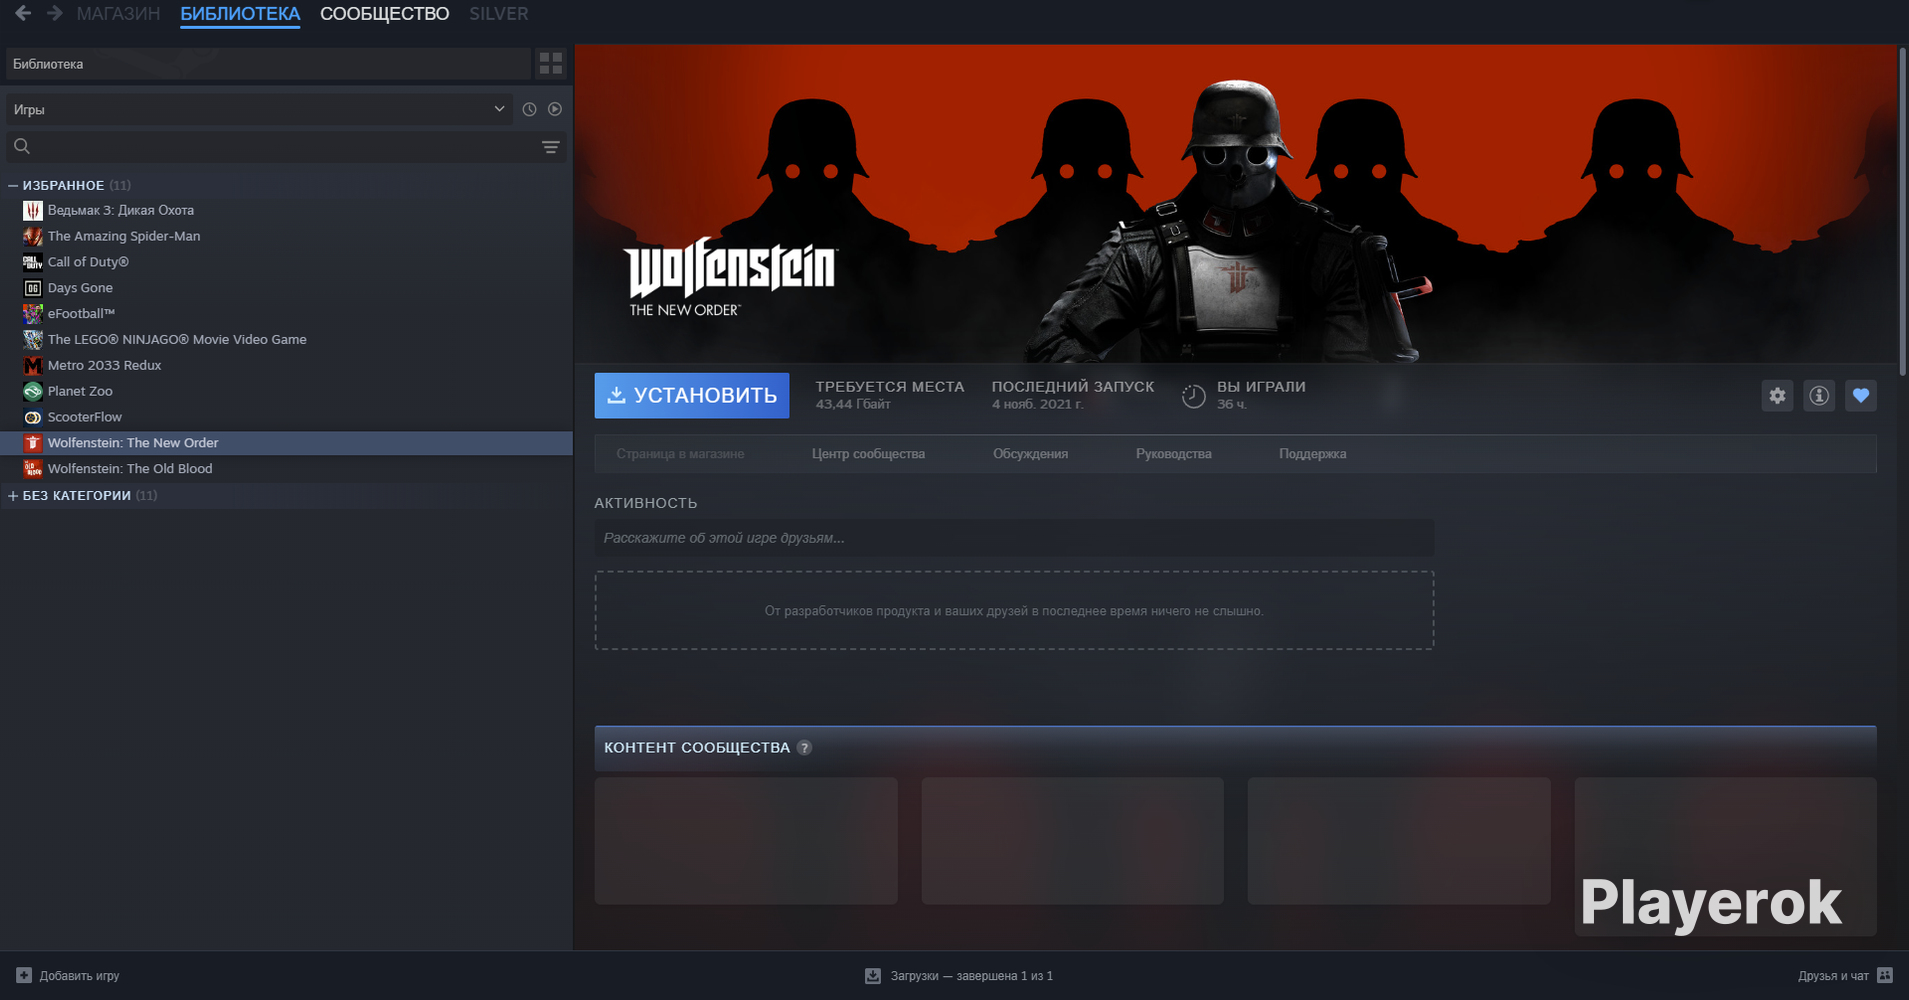Open the СООБЩЕСТВО tab
1909x1000 pixels.
384,14
